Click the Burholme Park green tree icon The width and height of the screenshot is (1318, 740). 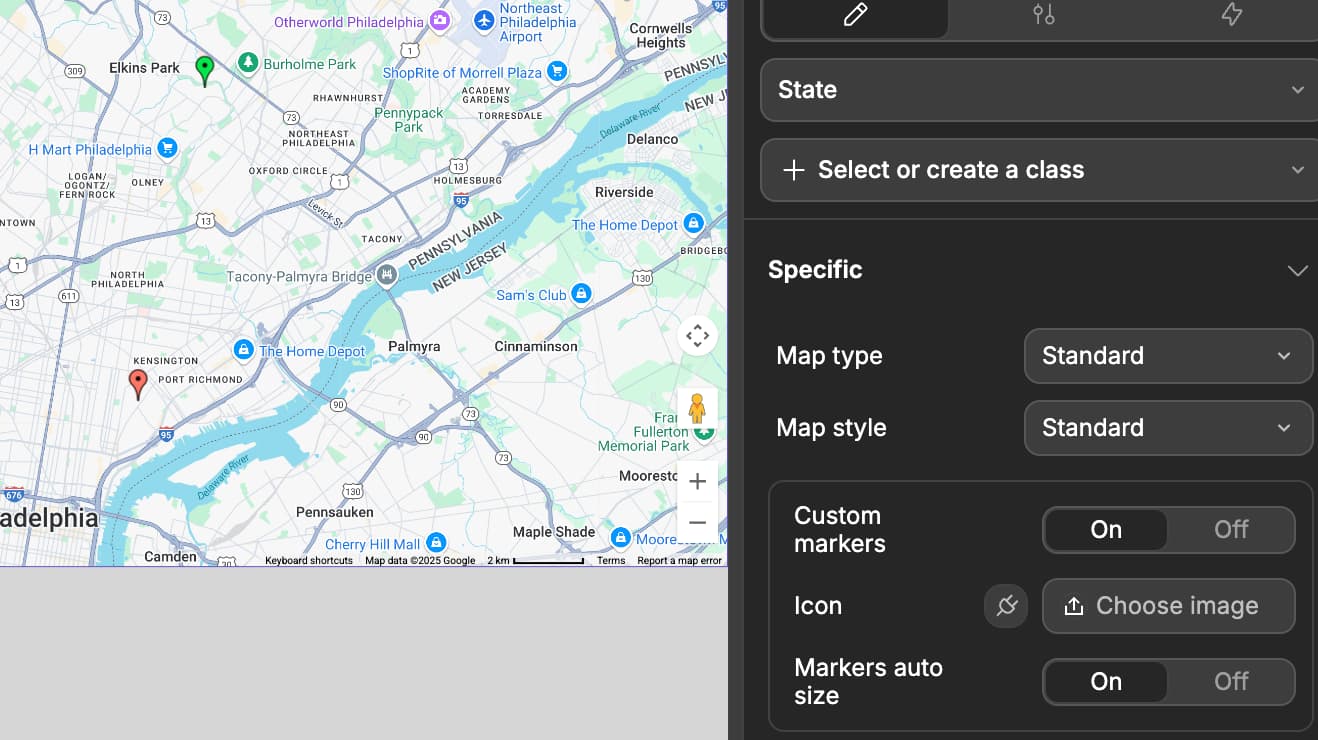point(248,63)
